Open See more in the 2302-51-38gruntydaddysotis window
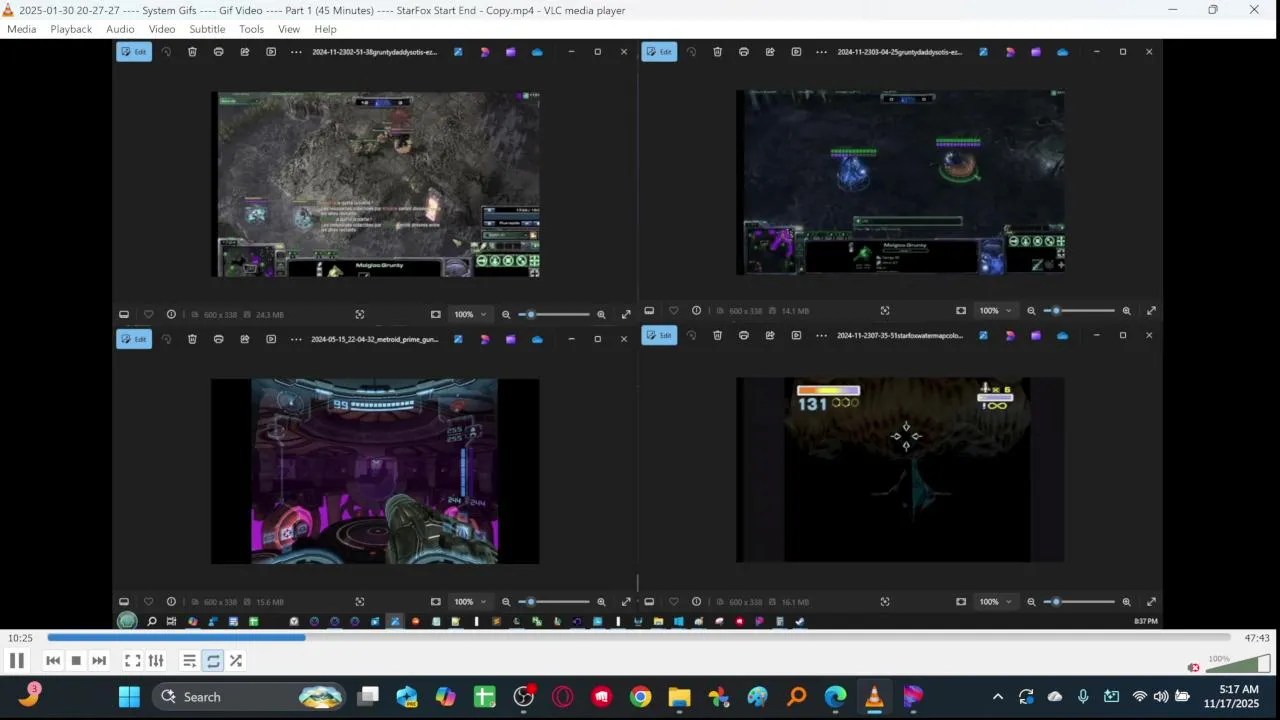The width and height of the screenshot is (1280, 720). coord(296,52)
